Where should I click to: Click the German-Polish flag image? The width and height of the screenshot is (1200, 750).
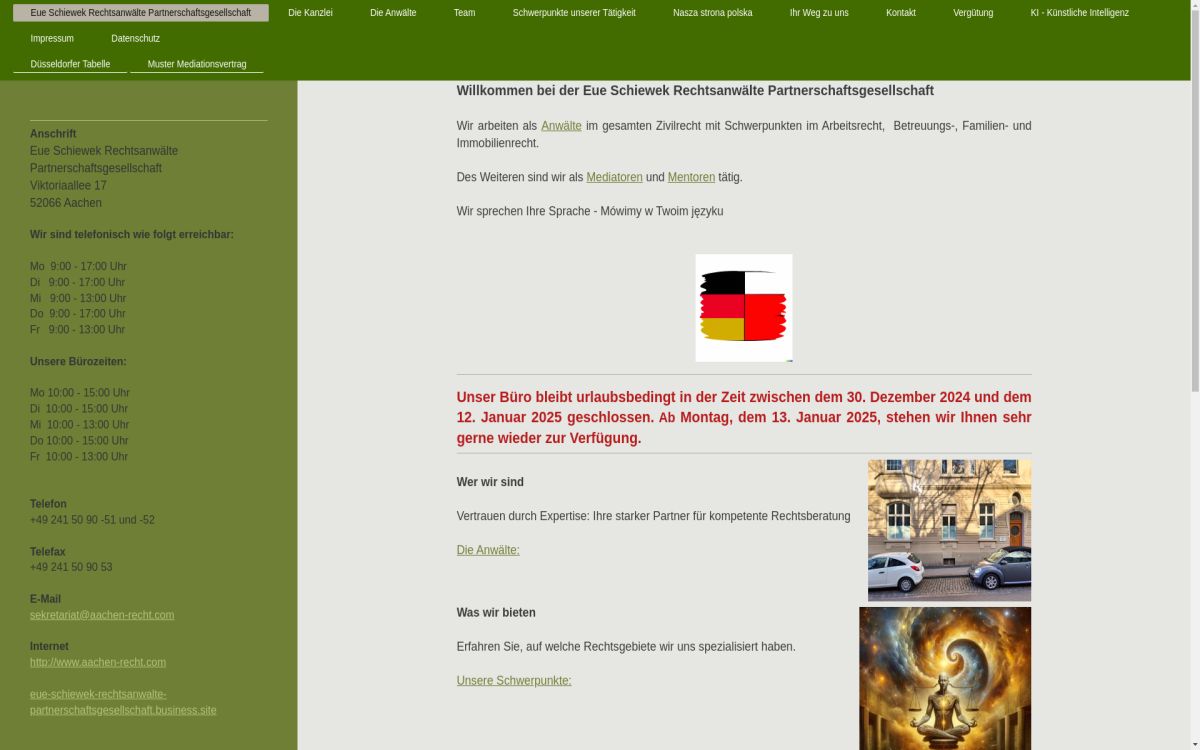744,308
